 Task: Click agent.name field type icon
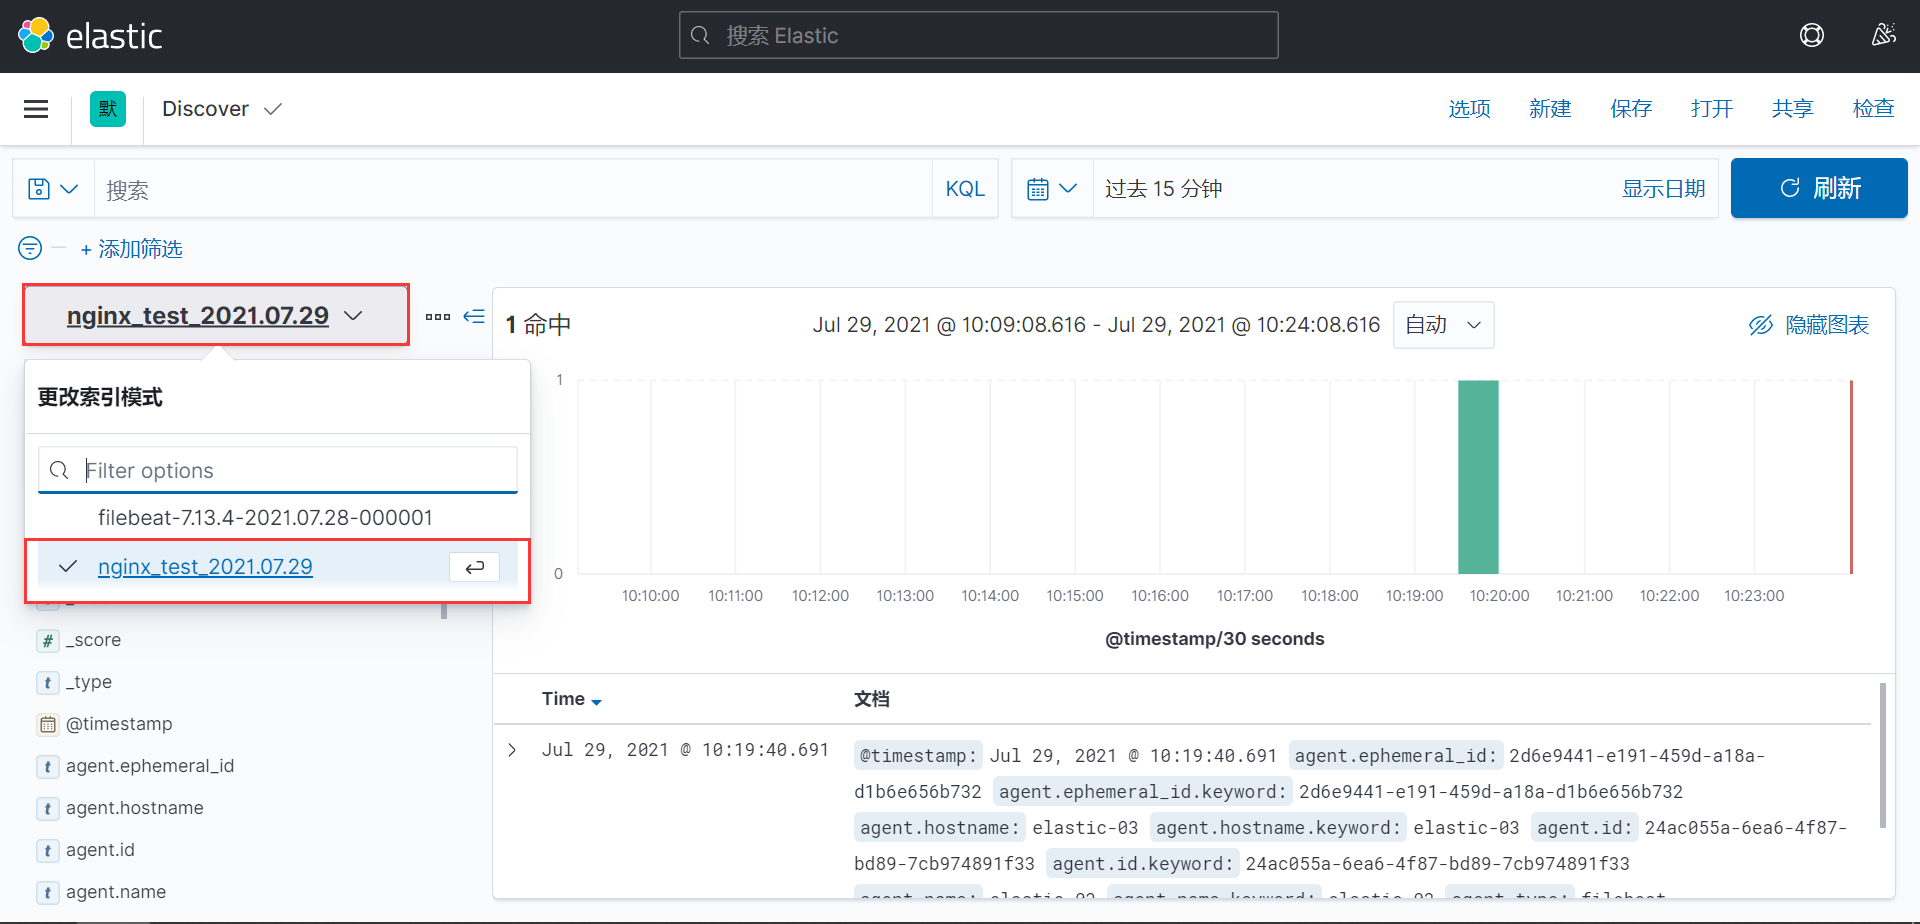[48, 893]
